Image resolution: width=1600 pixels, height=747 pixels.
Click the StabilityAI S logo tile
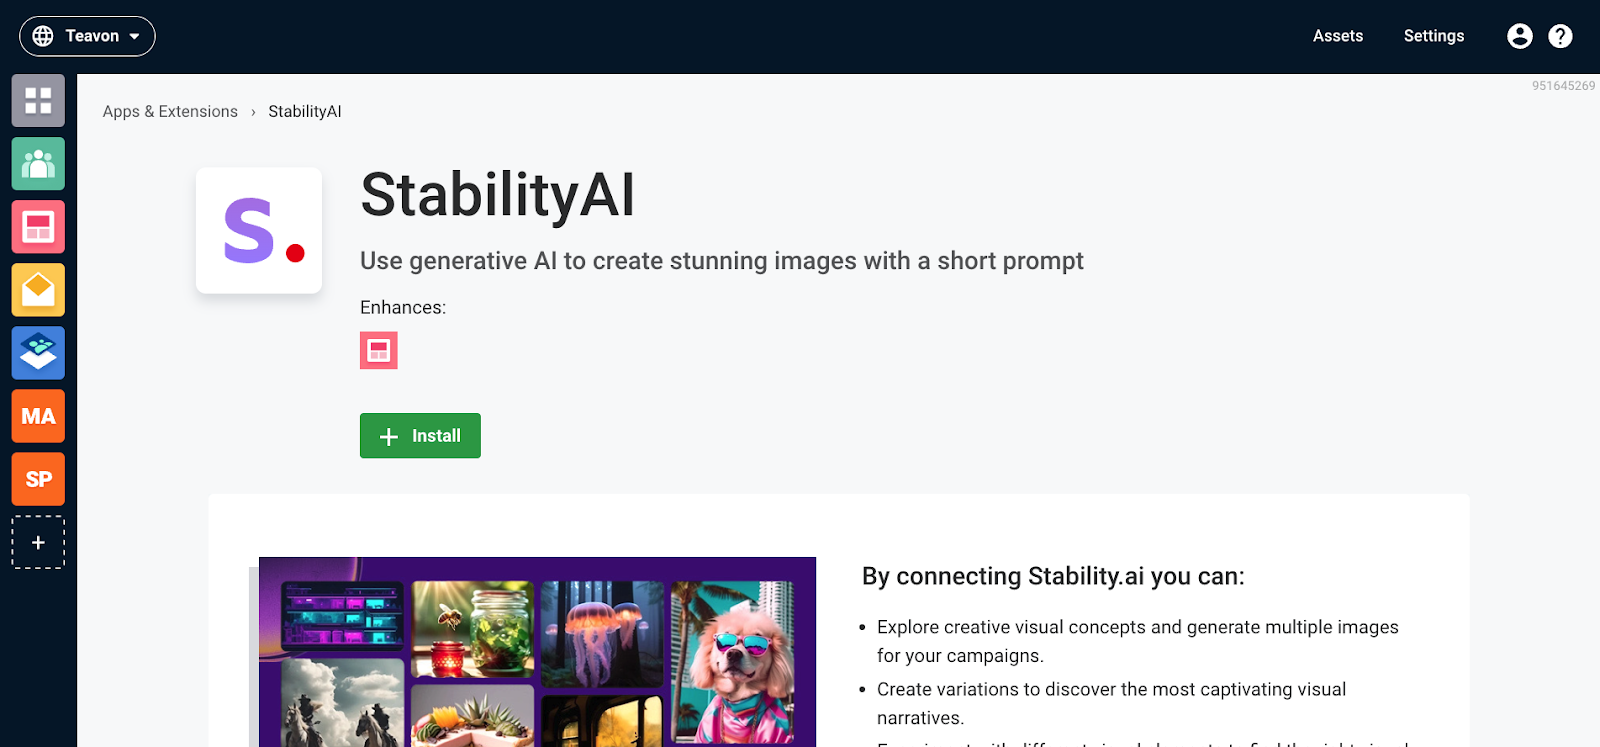click(x=259, y=230)
